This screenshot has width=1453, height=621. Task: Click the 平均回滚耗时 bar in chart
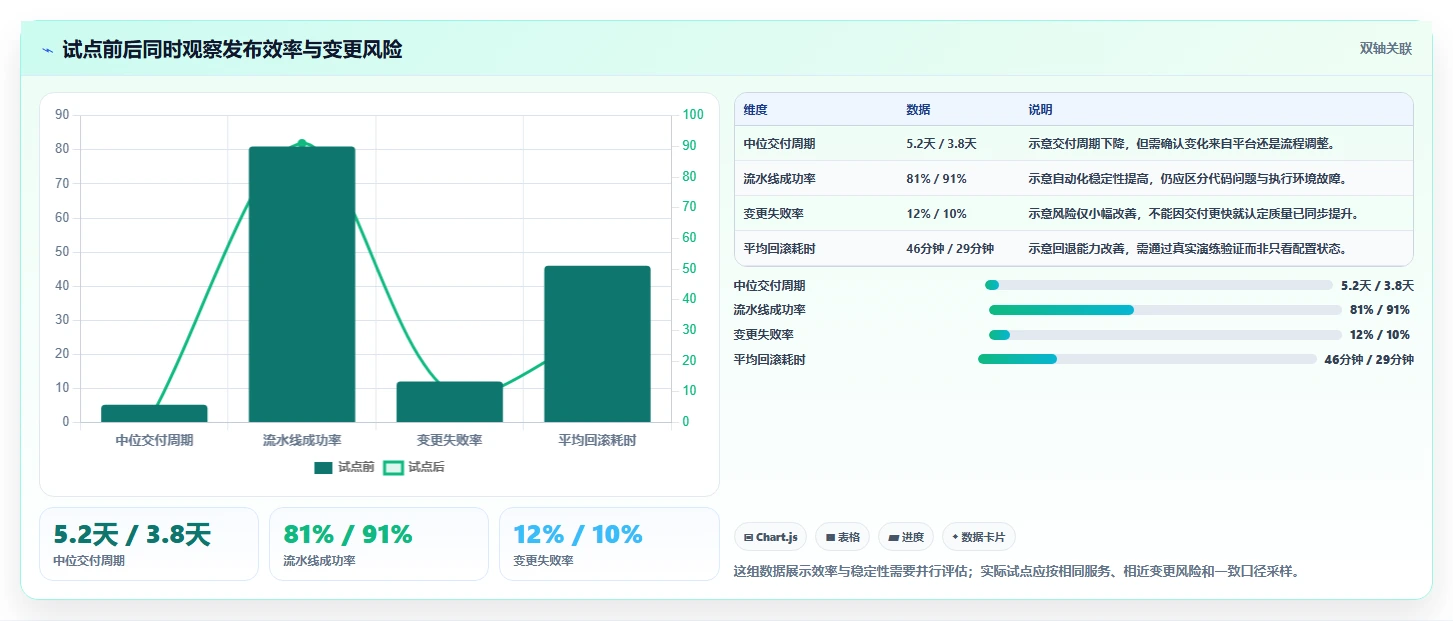coord(598,344)
